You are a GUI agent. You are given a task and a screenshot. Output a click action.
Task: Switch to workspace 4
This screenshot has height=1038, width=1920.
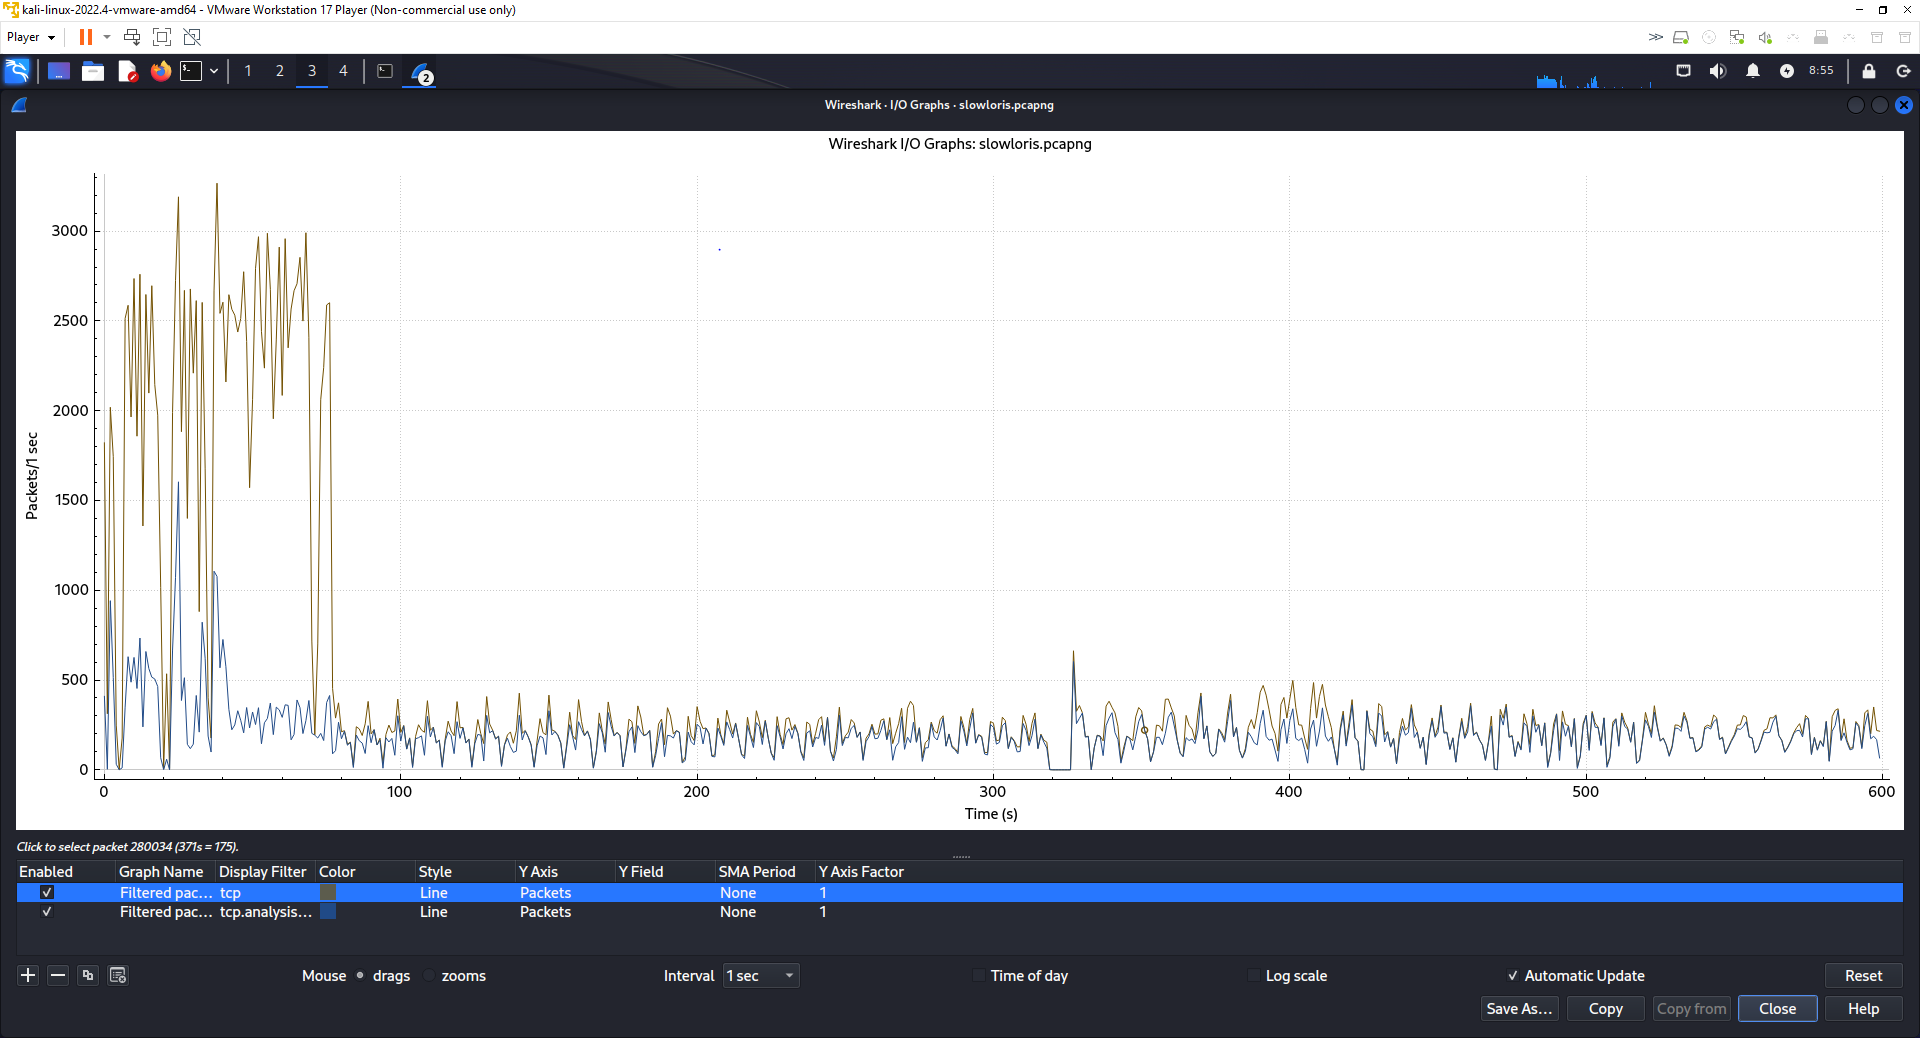click(x=343, y=71)
